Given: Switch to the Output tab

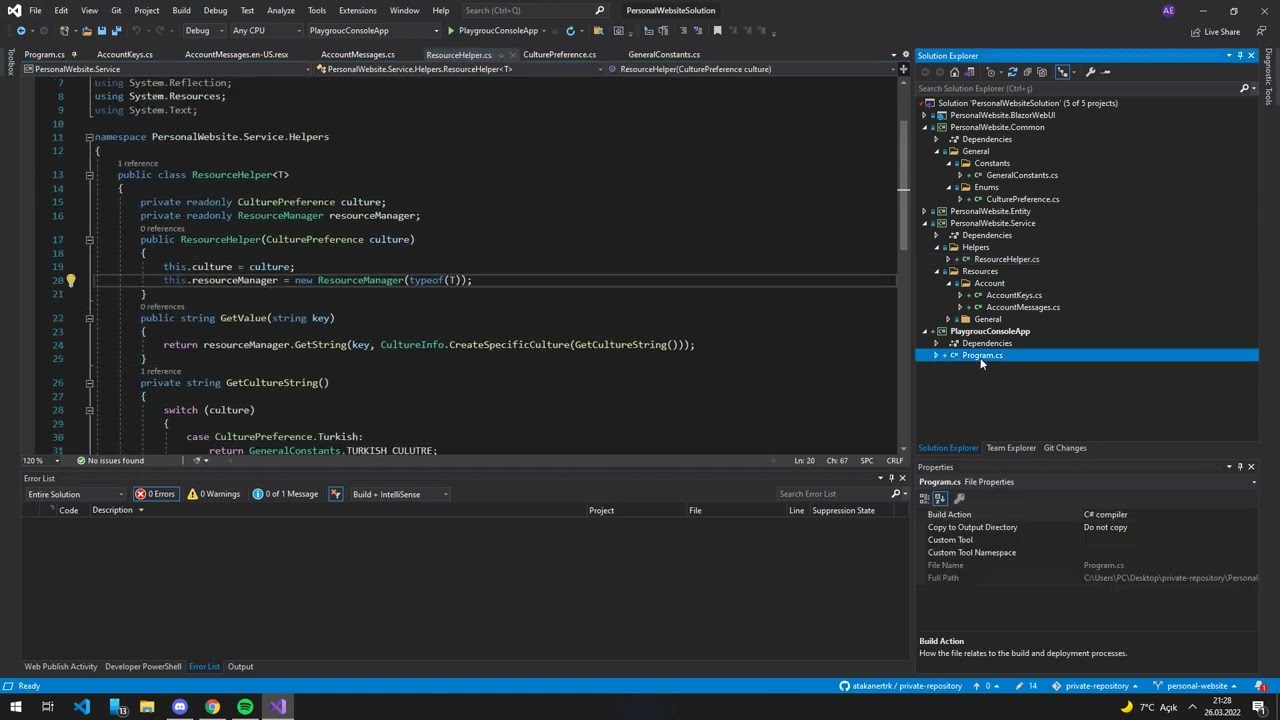Looking at the screenshot, I should coord(240,667).
